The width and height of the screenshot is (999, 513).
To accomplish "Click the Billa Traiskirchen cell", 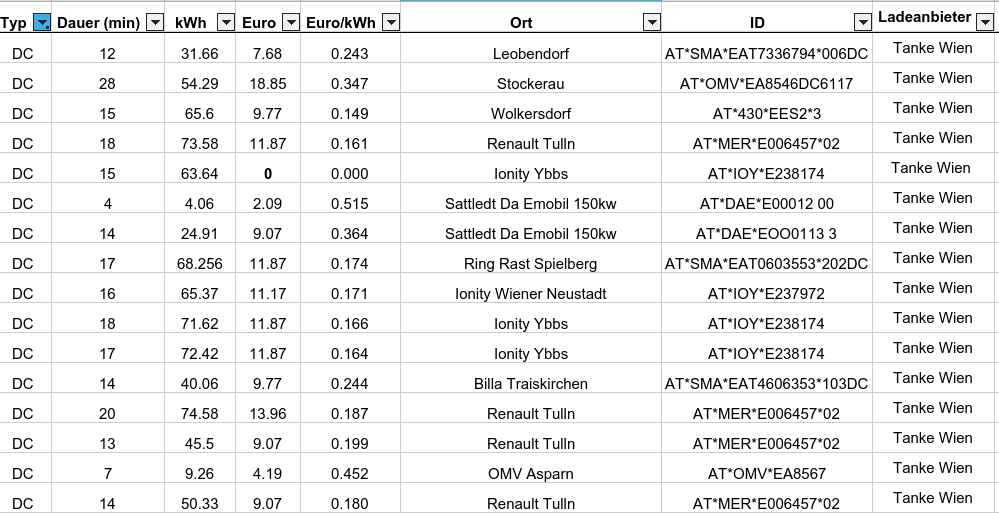I will point(530,384).
